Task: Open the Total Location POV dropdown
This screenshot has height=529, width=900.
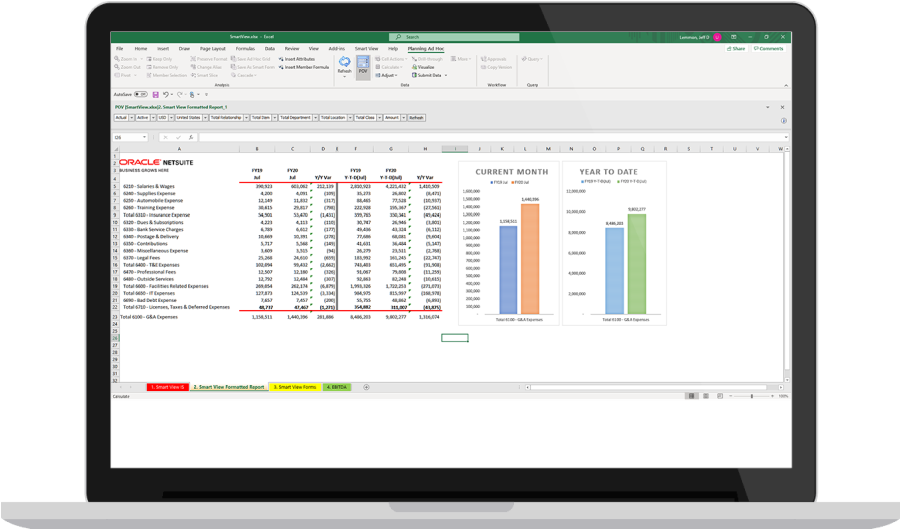Action: 350,118
